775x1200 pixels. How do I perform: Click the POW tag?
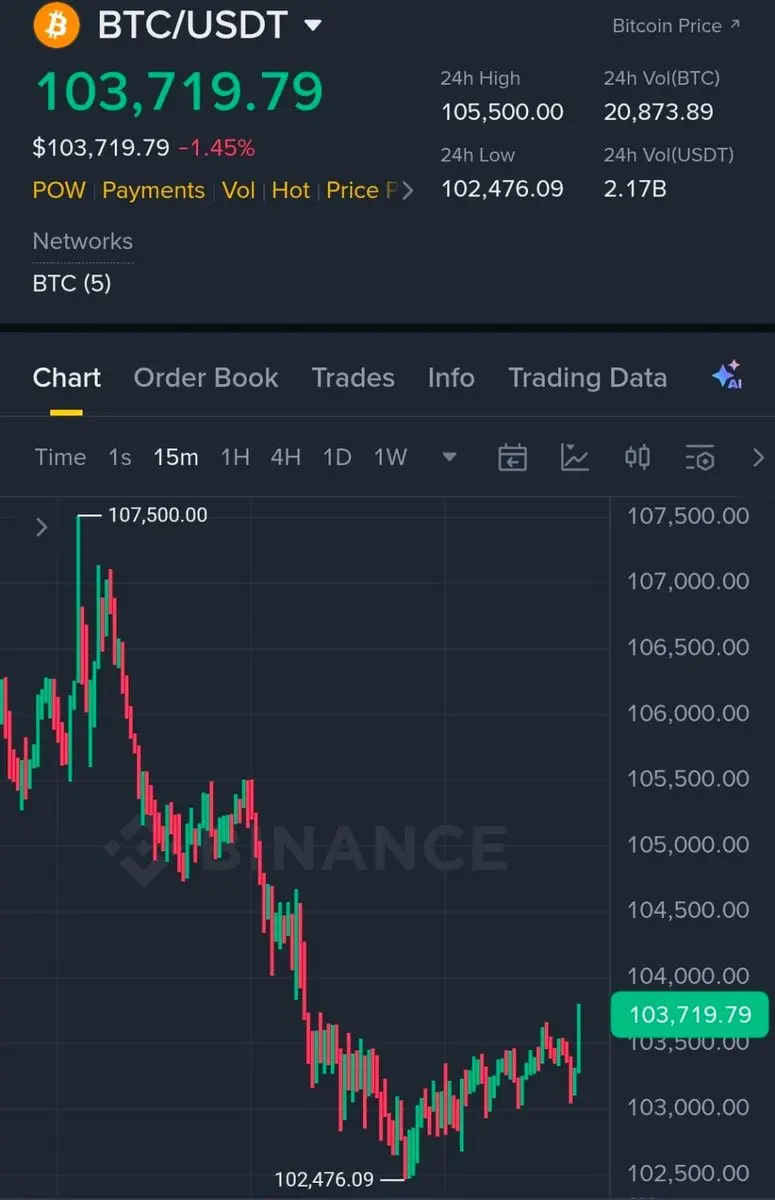(59, 190)
